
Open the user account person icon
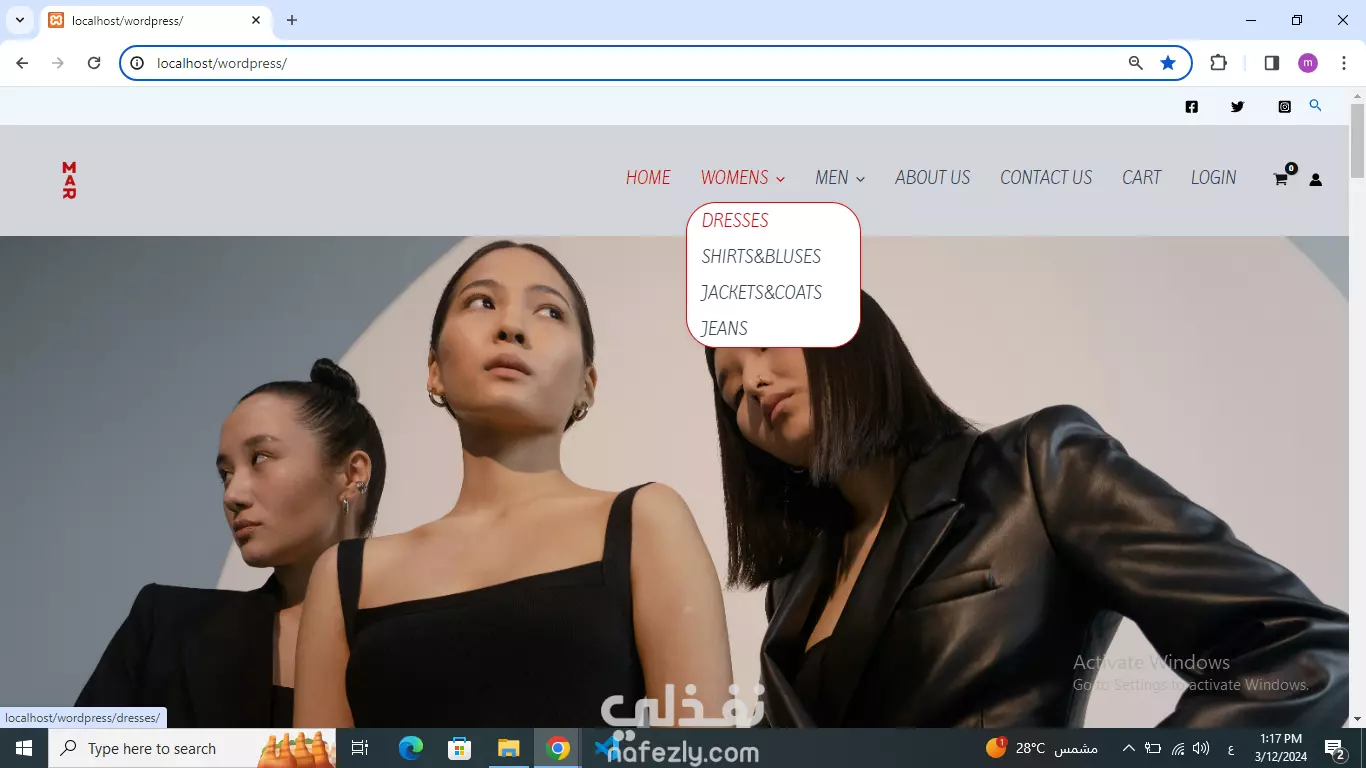1315,179
